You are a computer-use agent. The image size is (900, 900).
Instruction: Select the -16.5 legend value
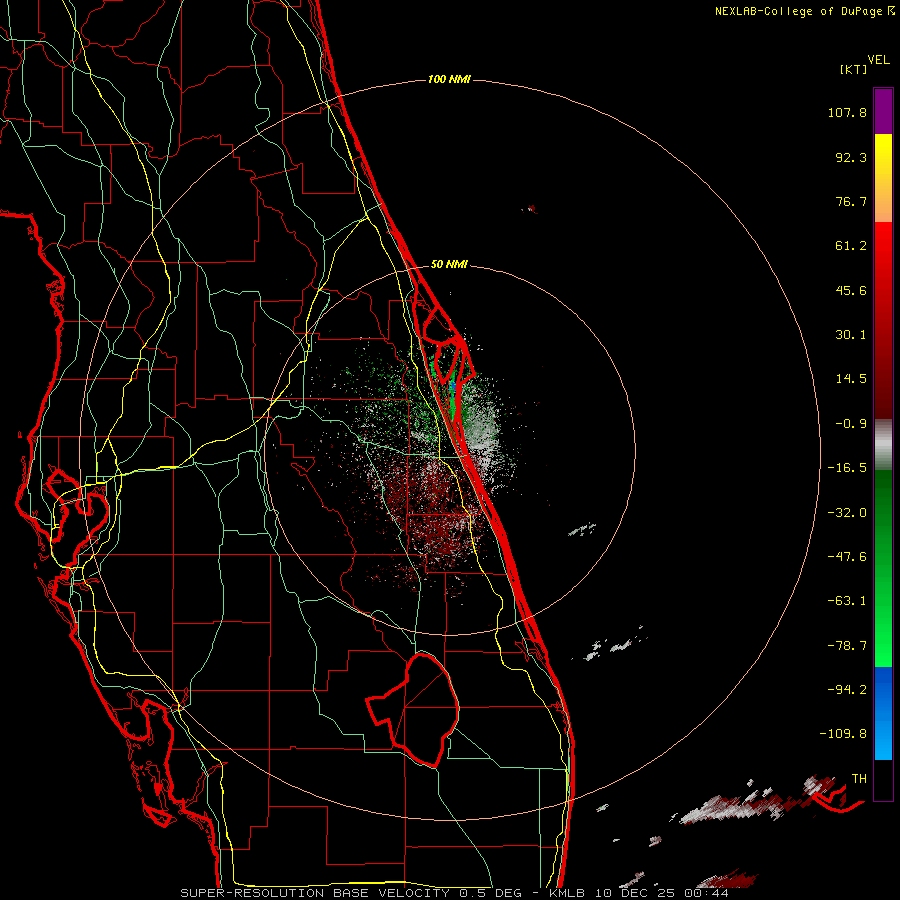[847, 468]
